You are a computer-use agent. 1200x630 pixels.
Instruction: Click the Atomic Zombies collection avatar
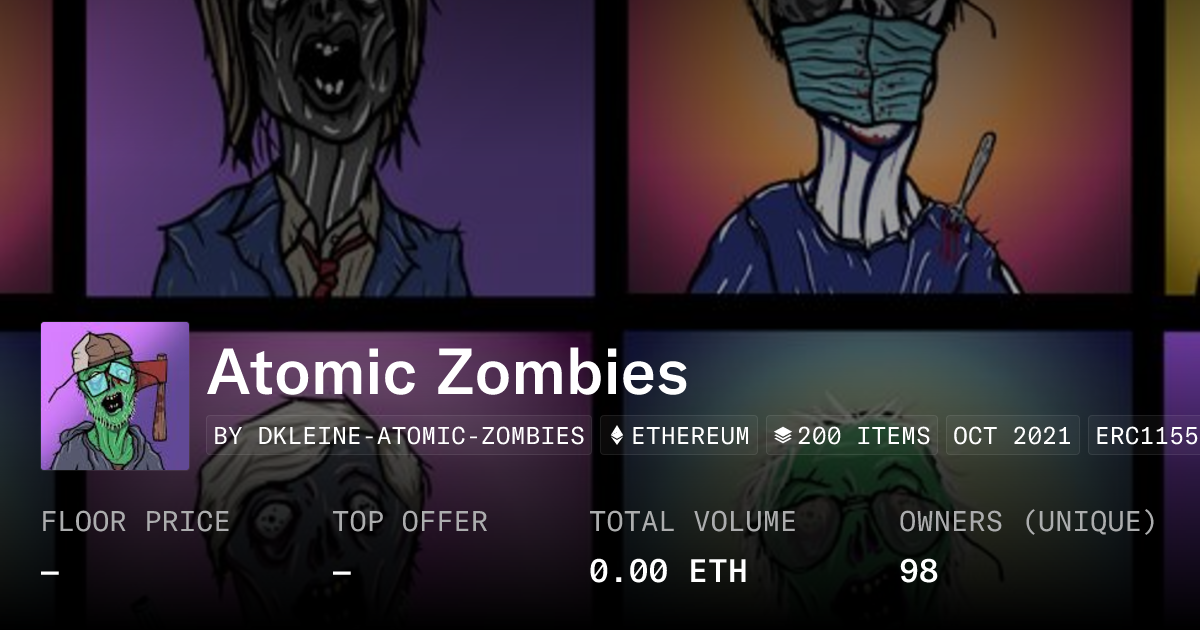click(x=115, y=396)
